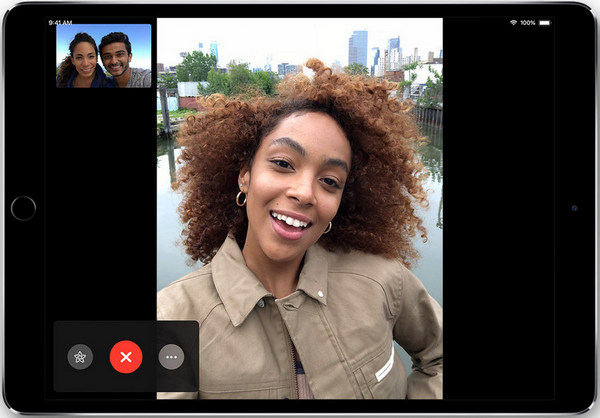Tap the battery icon in status bar

pyautogui.click(x=545, y=23)
